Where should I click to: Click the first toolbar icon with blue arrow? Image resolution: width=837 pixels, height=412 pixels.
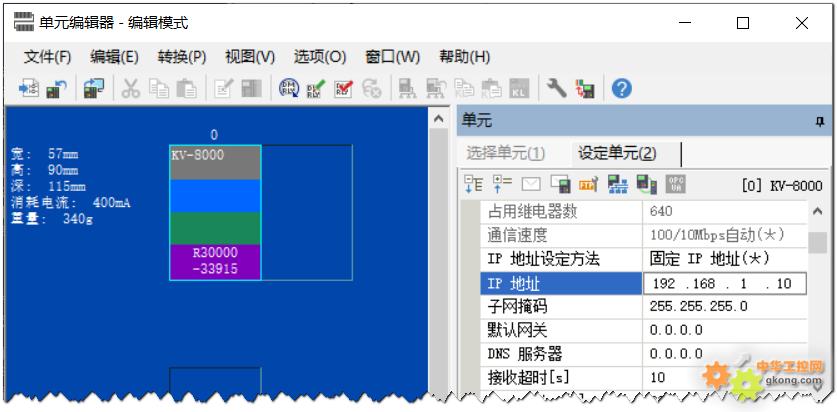(x=29, y=89)
